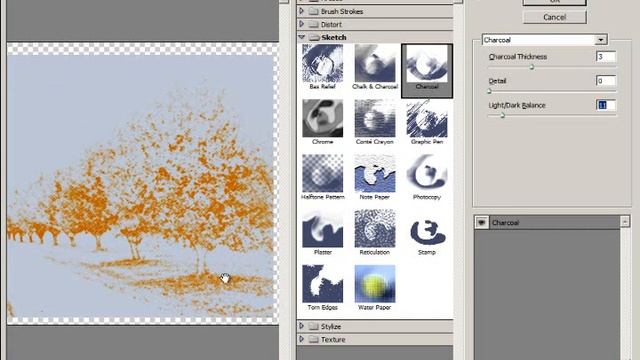The image size is (640, 360).
Task: Select the Graphic Pen filter
Action: (427, 118)
